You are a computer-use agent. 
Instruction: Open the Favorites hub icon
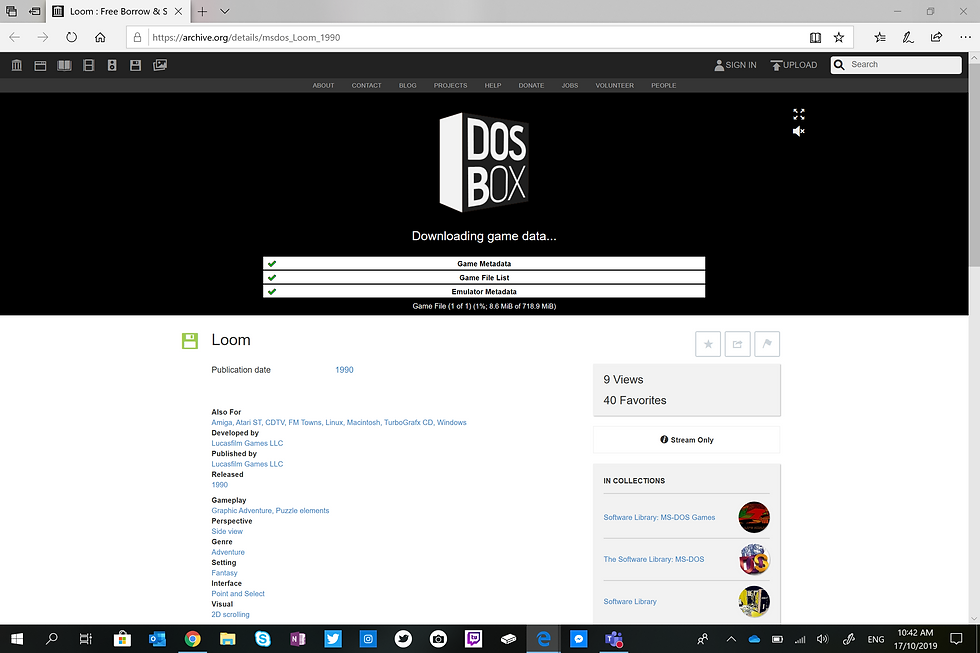(880, 37)
